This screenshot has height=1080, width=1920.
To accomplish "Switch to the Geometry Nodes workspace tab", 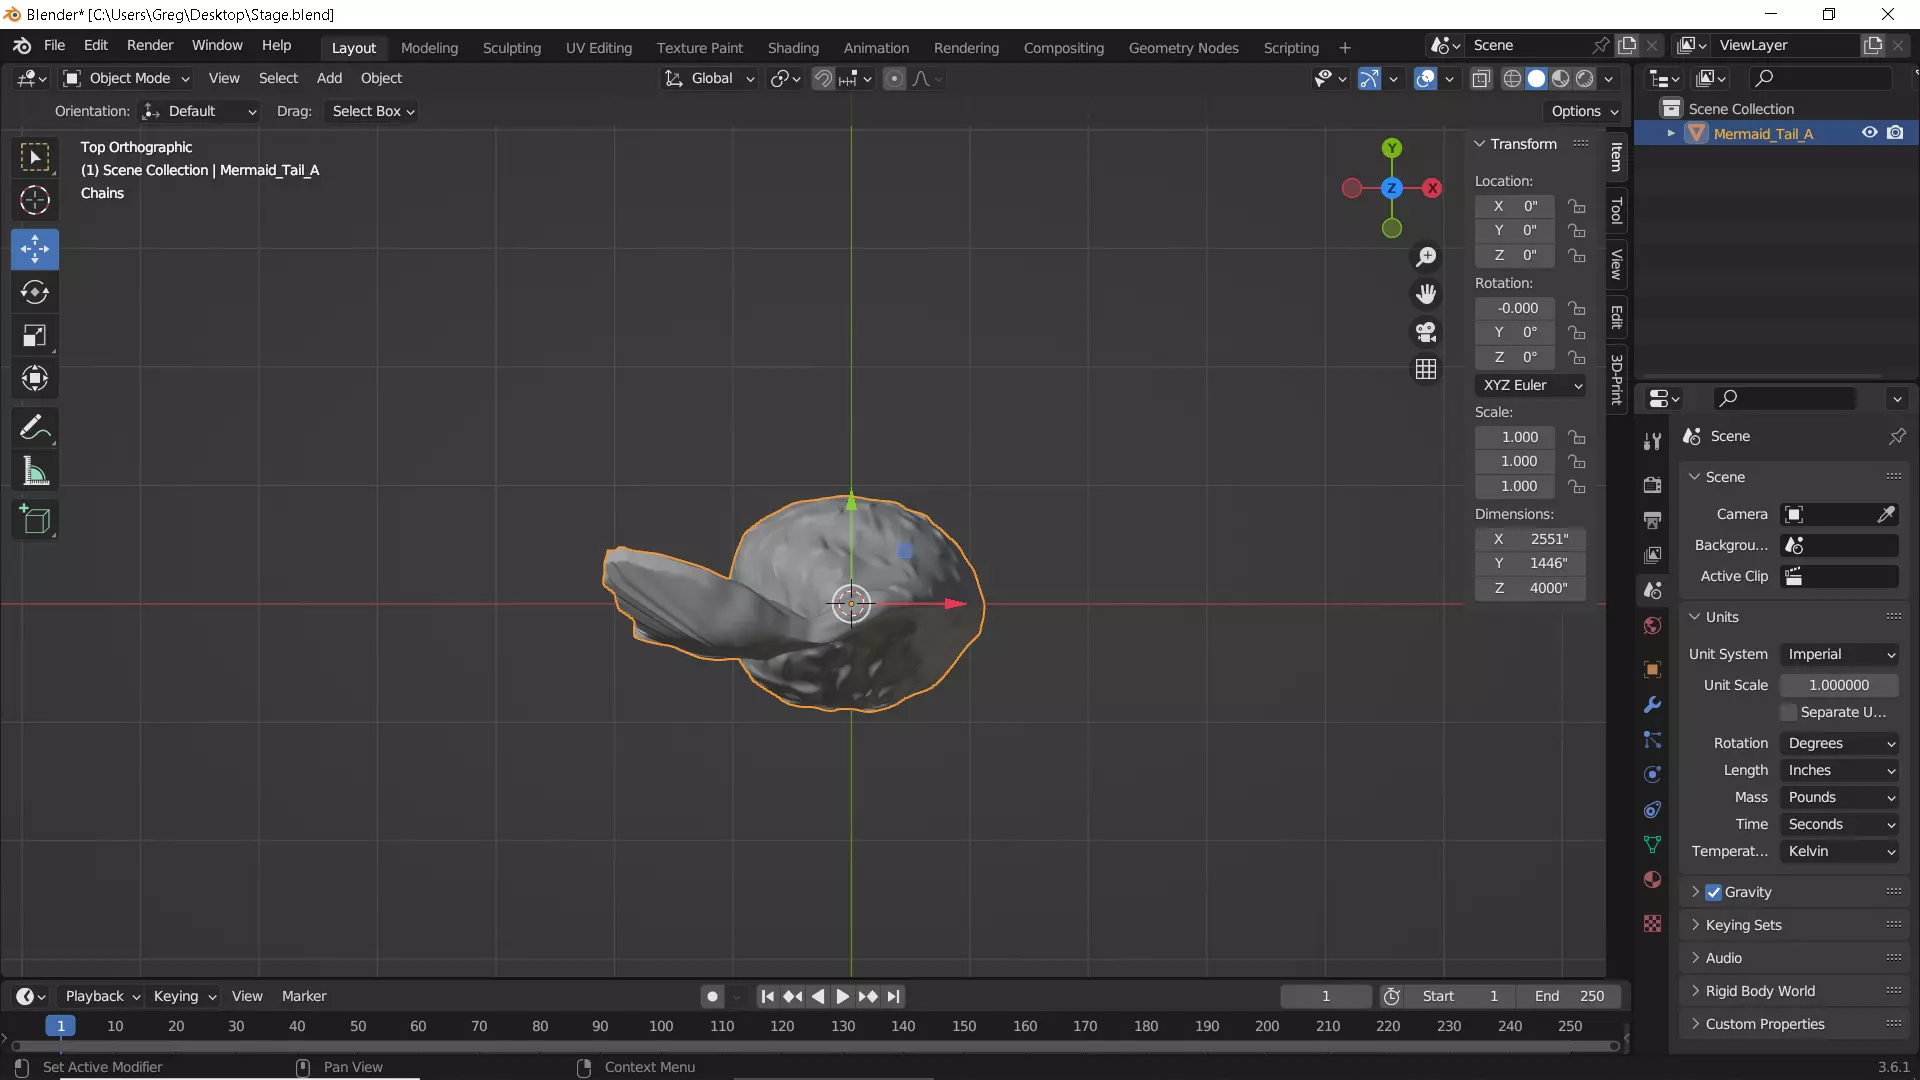I will pos(1183,47).
